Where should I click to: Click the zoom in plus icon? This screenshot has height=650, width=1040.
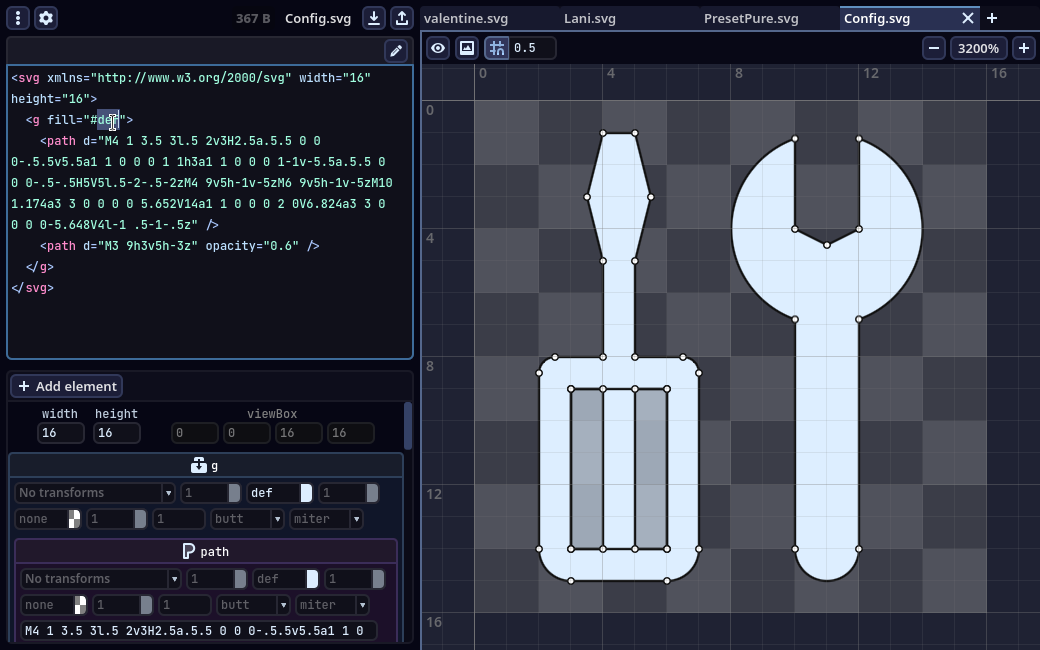pos(1023,48)
